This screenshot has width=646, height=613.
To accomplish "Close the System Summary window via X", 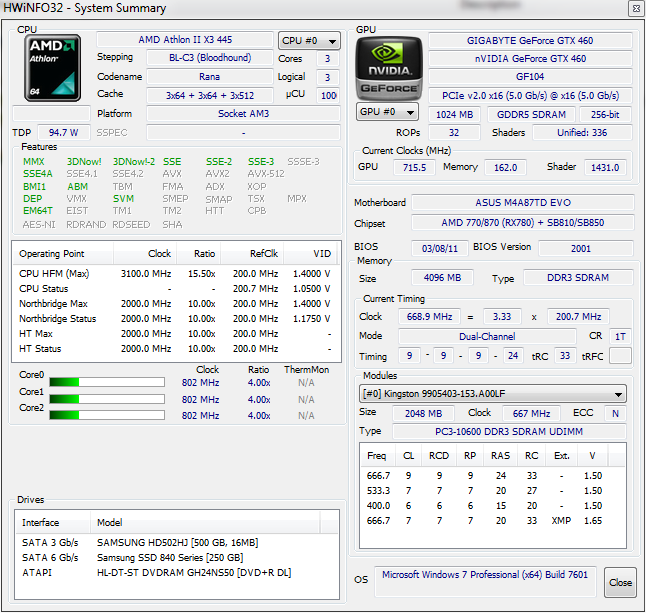I will (636, 9).
